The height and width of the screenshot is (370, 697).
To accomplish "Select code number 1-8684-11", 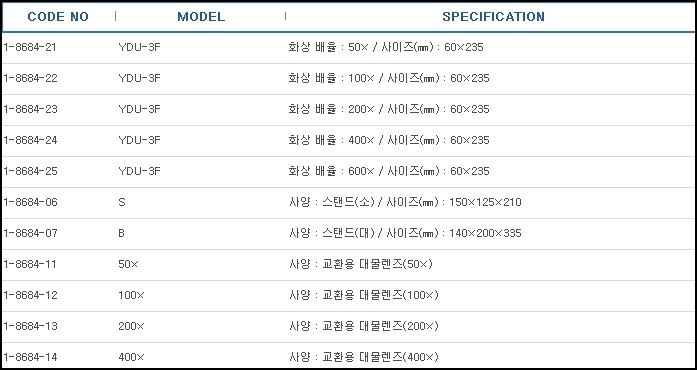I will [30, 264].
